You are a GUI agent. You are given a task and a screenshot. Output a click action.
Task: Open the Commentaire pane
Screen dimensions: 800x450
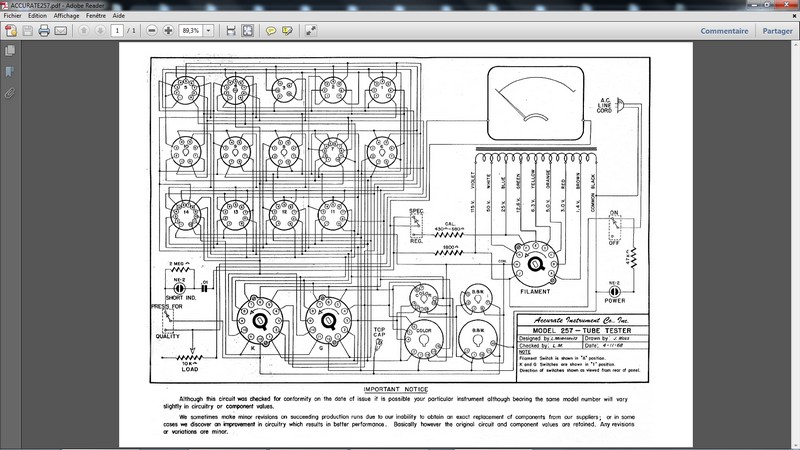pos(724,31)
